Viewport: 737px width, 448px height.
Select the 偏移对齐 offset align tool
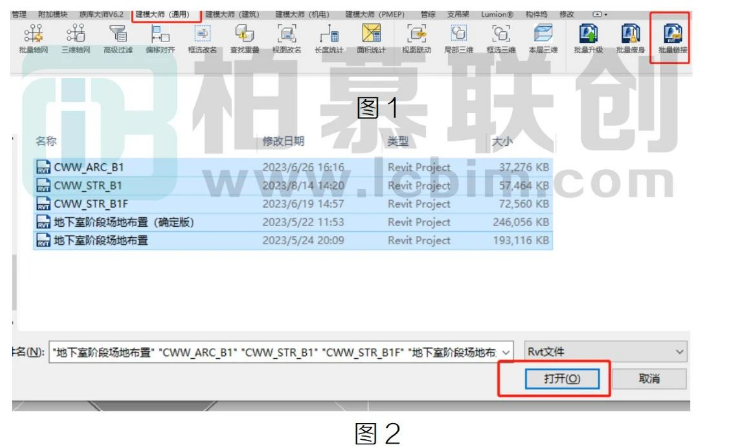click(160, 39)
